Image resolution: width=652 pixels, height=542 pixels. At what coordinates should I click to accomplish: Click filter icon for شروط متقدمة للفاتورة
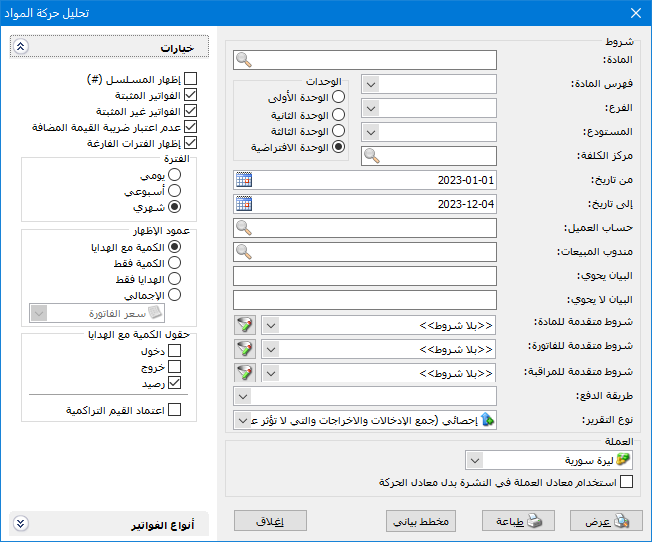coord(245,349)
